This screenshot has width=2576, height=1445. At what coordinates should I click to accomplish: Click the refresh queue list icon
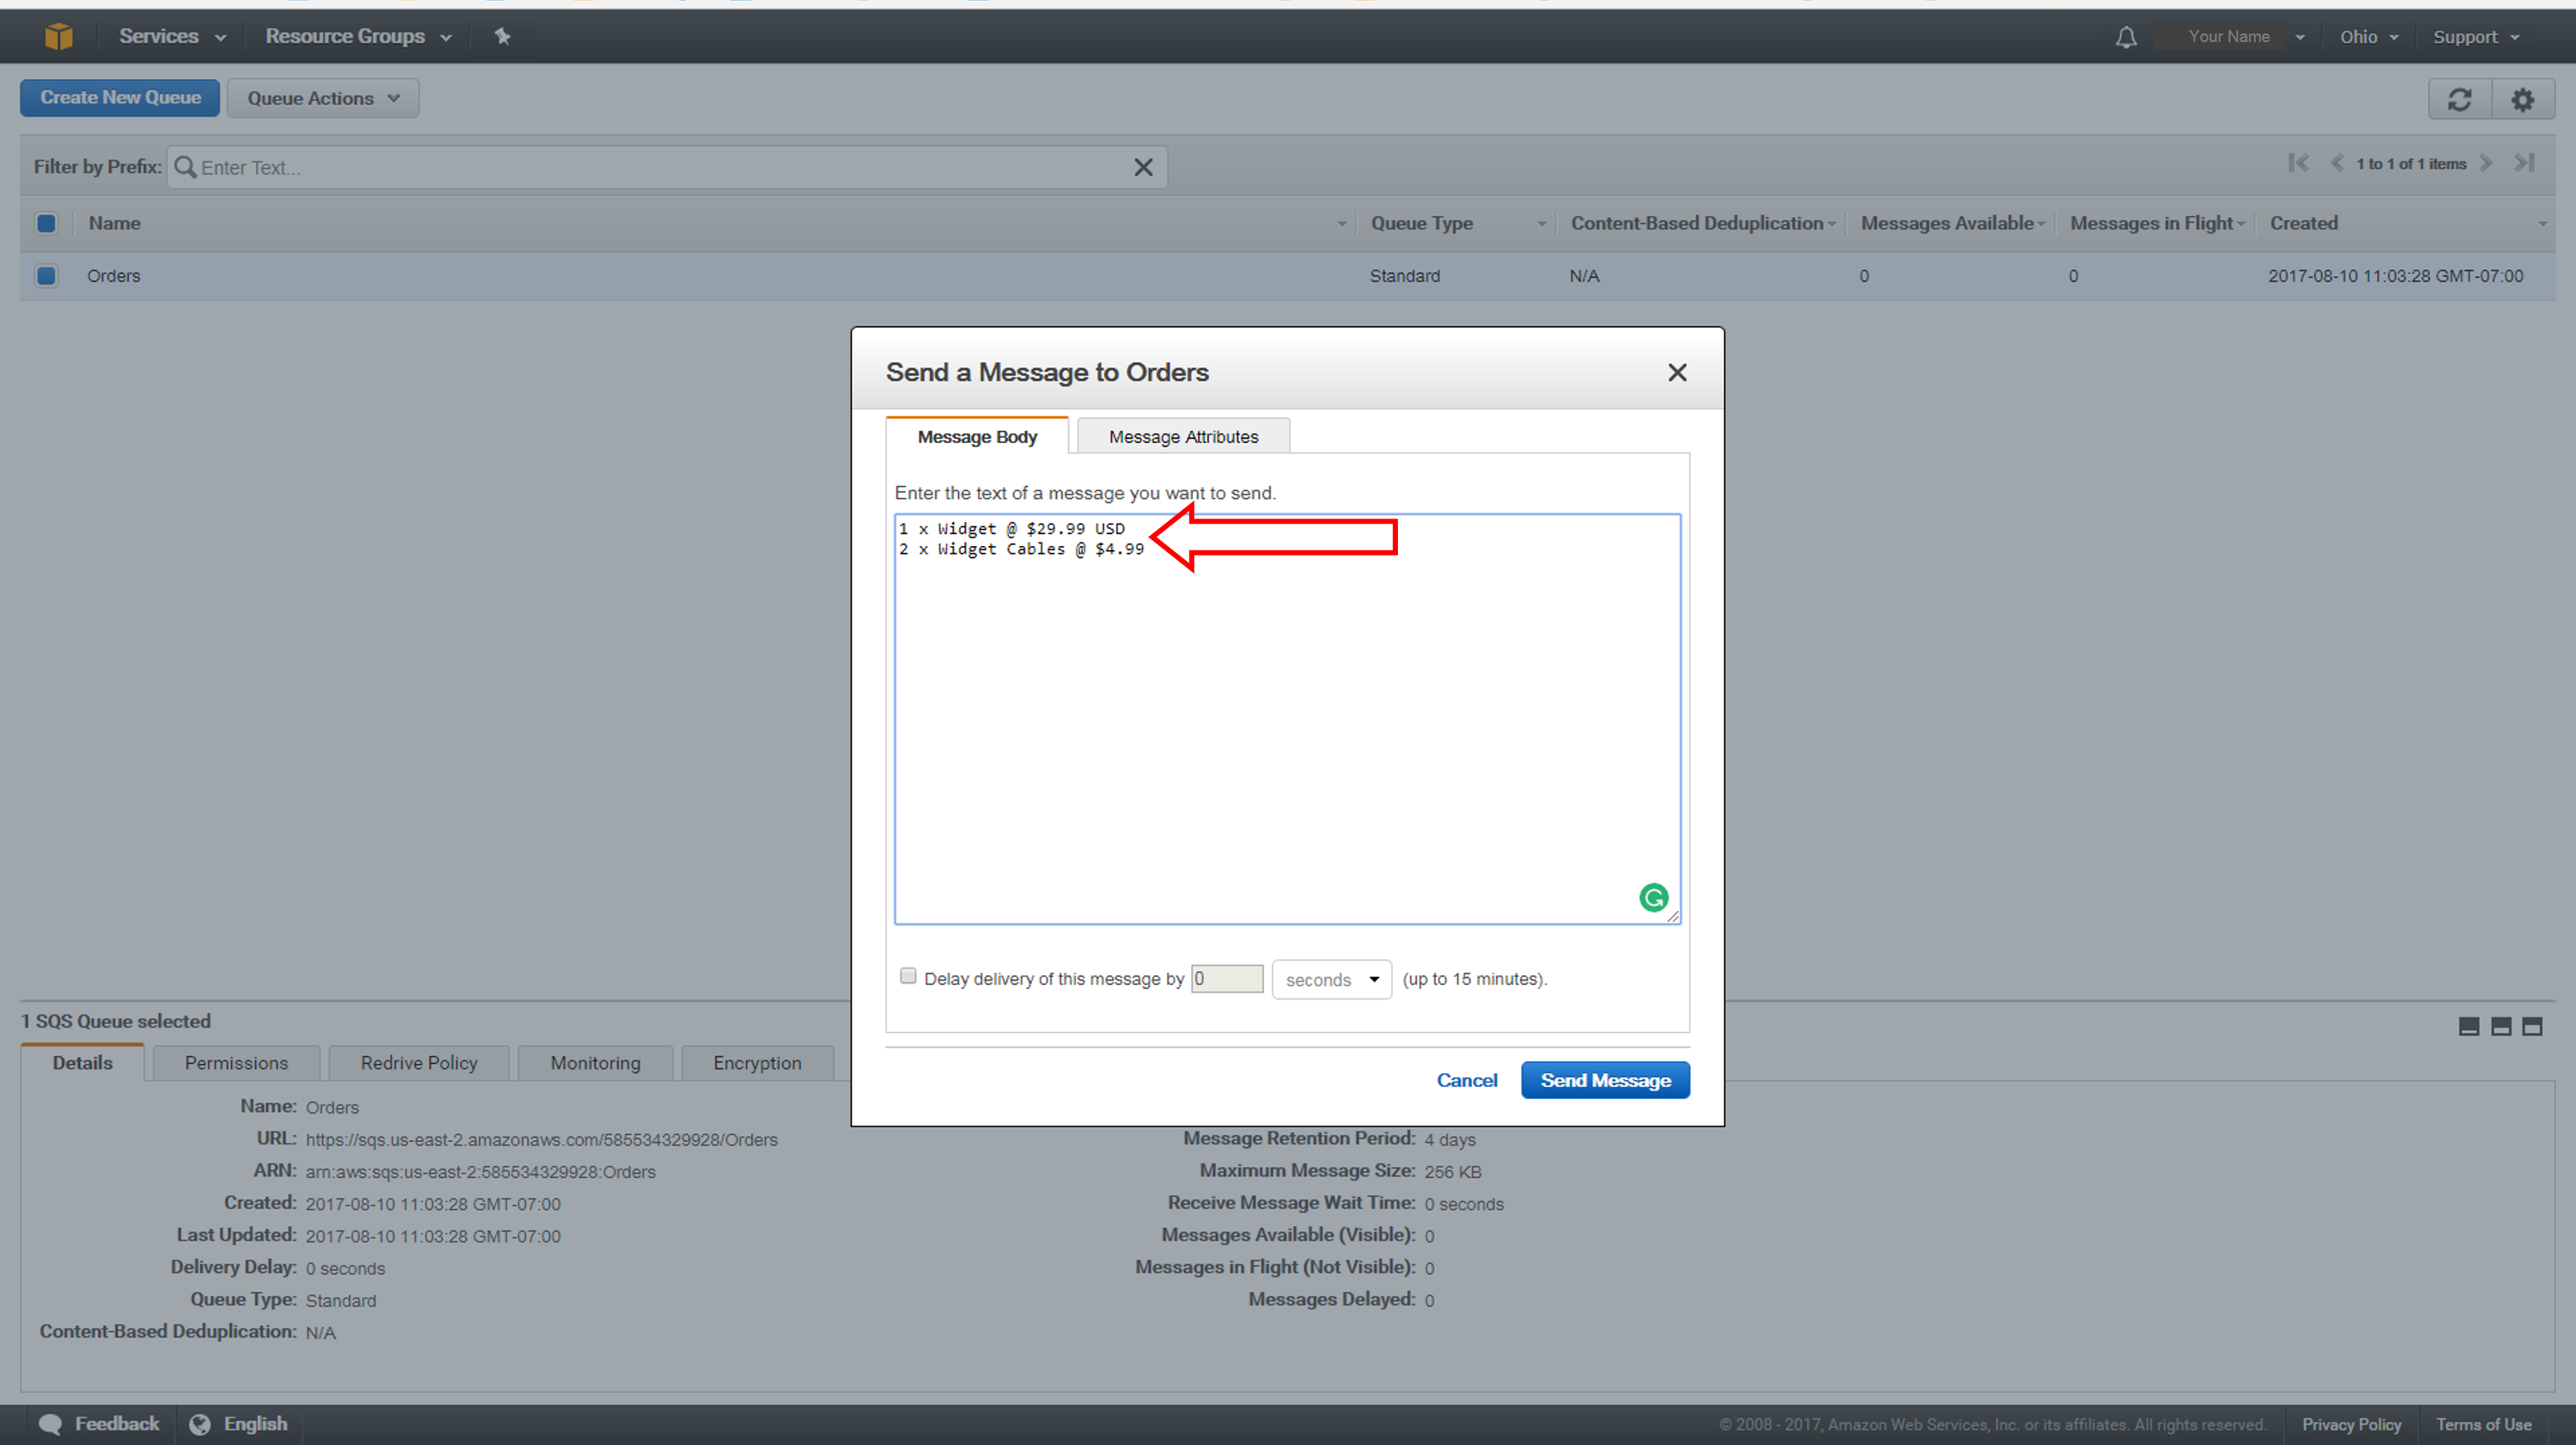[x=2459, y=97]
